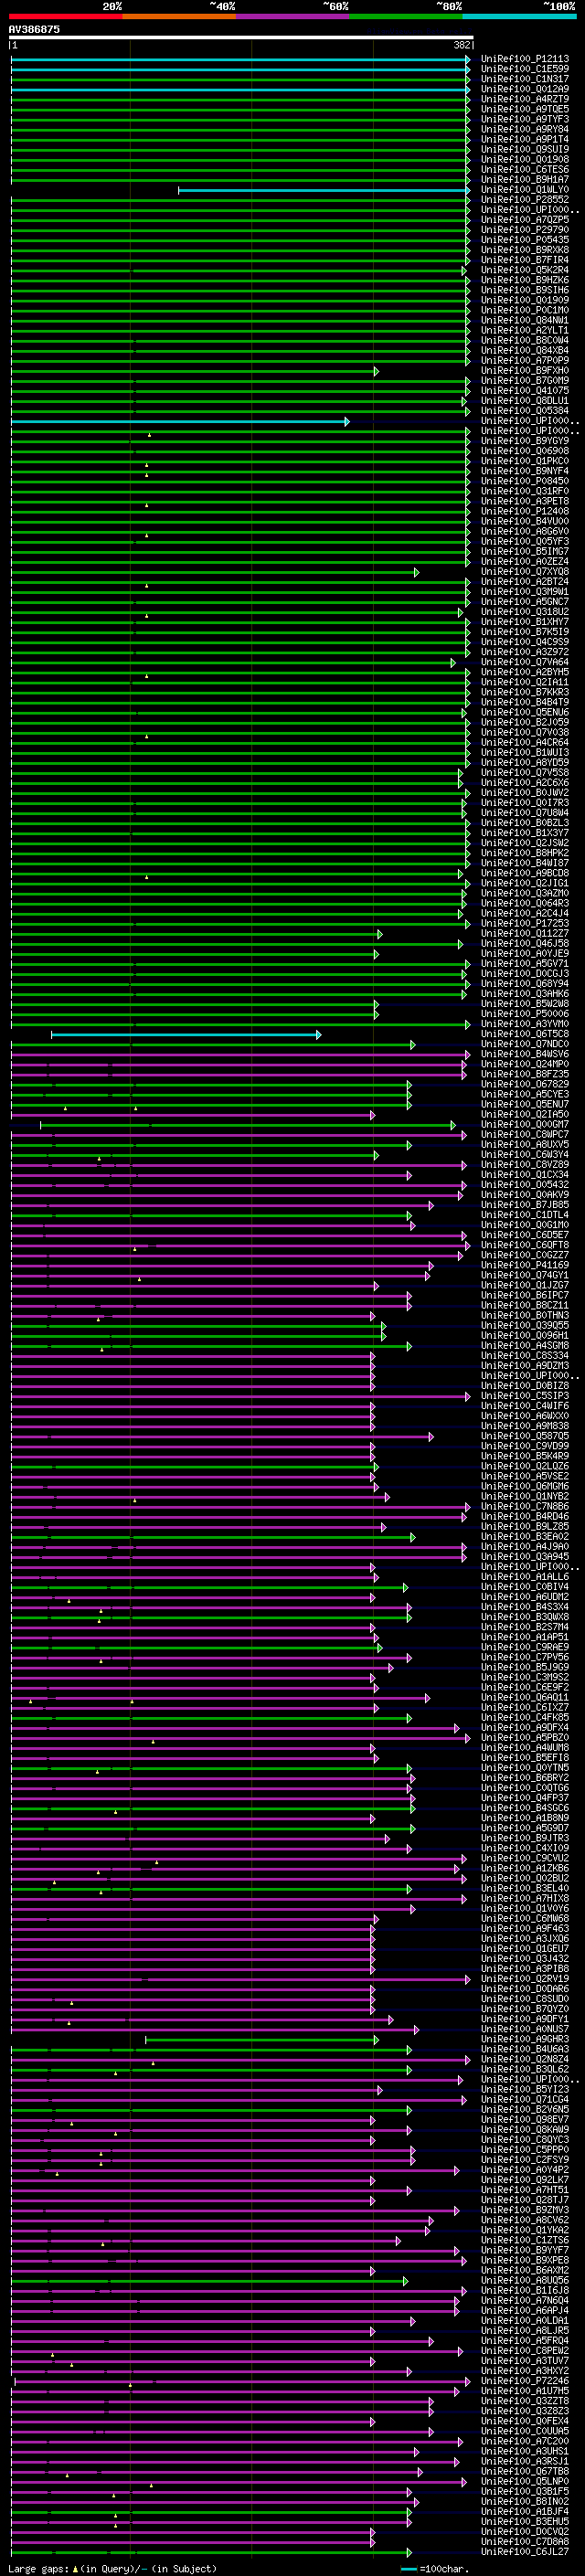Select hit label UniRef100_P05435
585x2576 pixels.
pos(525,240)
